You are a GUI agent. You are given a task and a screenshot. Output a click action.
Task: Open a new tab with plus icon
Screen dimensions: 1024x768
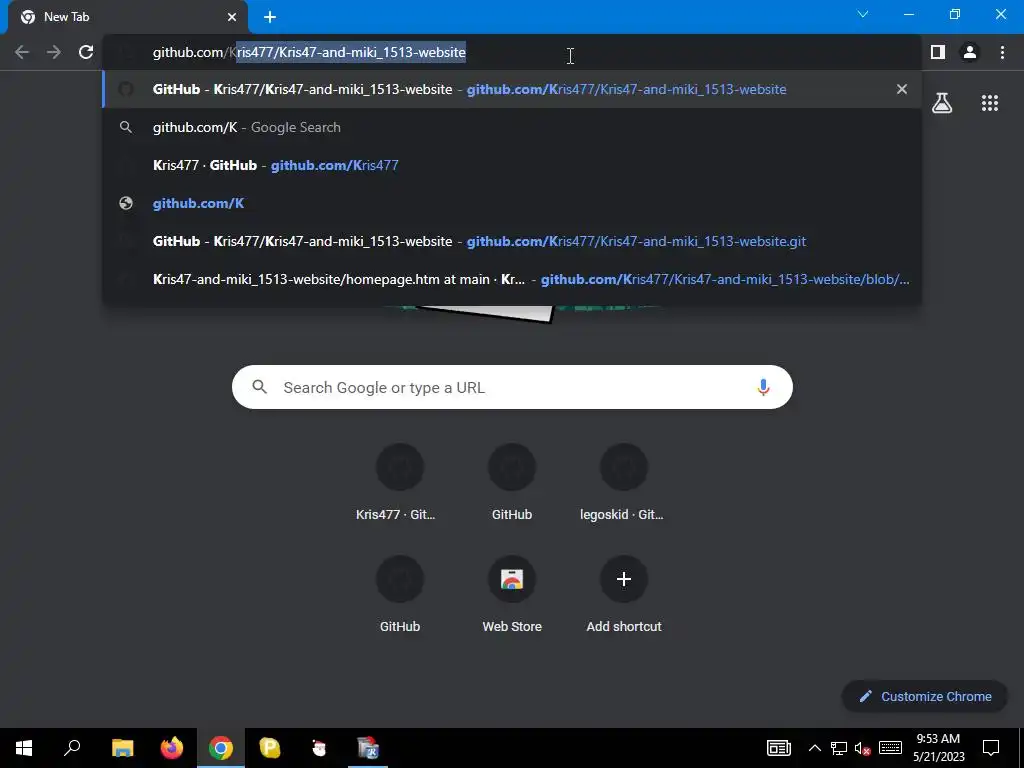pos(270,17)
